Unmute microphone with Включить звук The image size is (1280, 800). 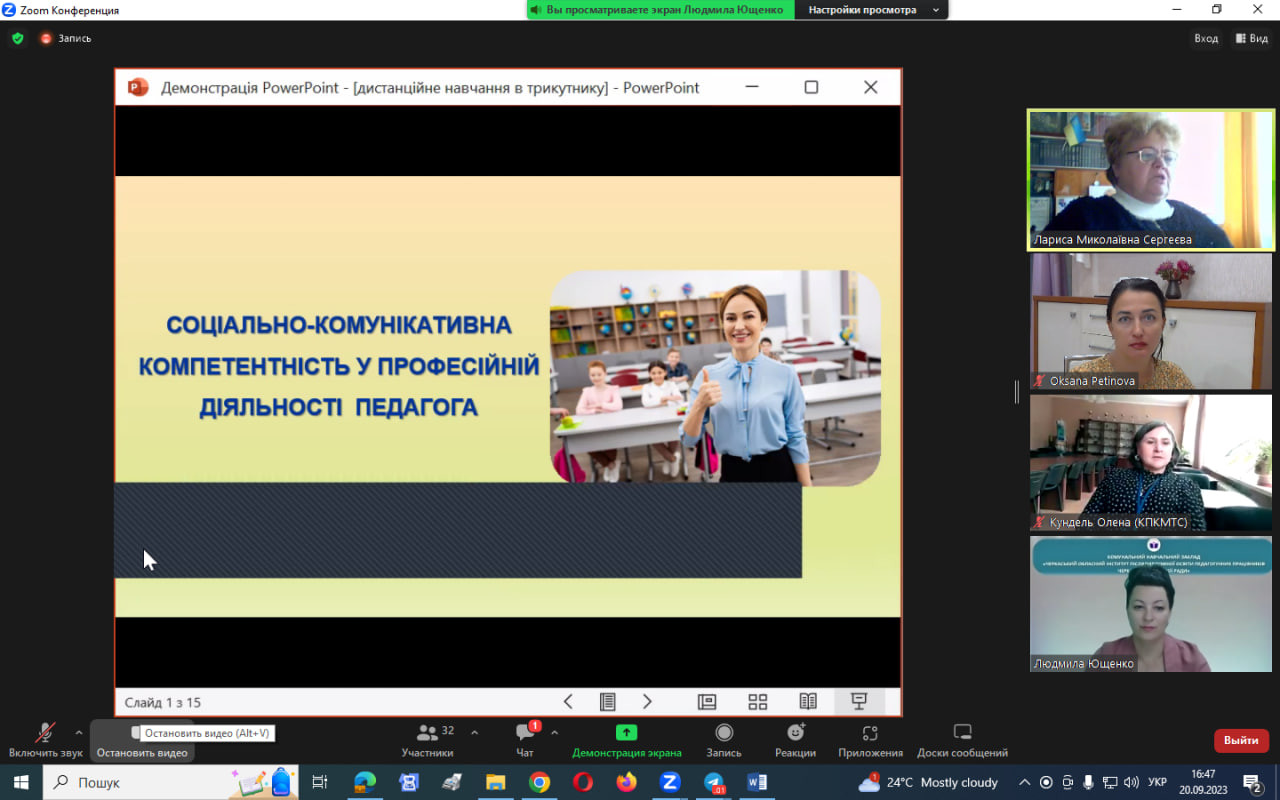click(x=45, y=739)
